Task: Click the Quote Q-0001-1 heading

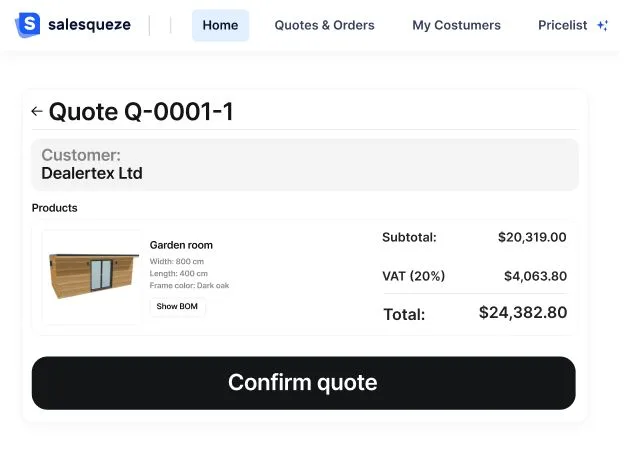Action: [x=141, y=112]
